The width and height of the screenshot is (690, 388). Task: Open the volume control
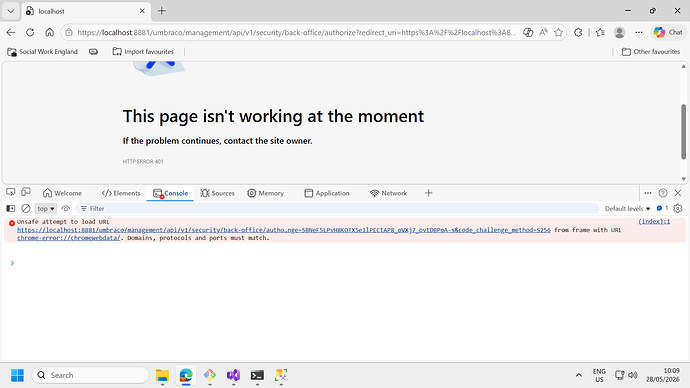[633, 375]
